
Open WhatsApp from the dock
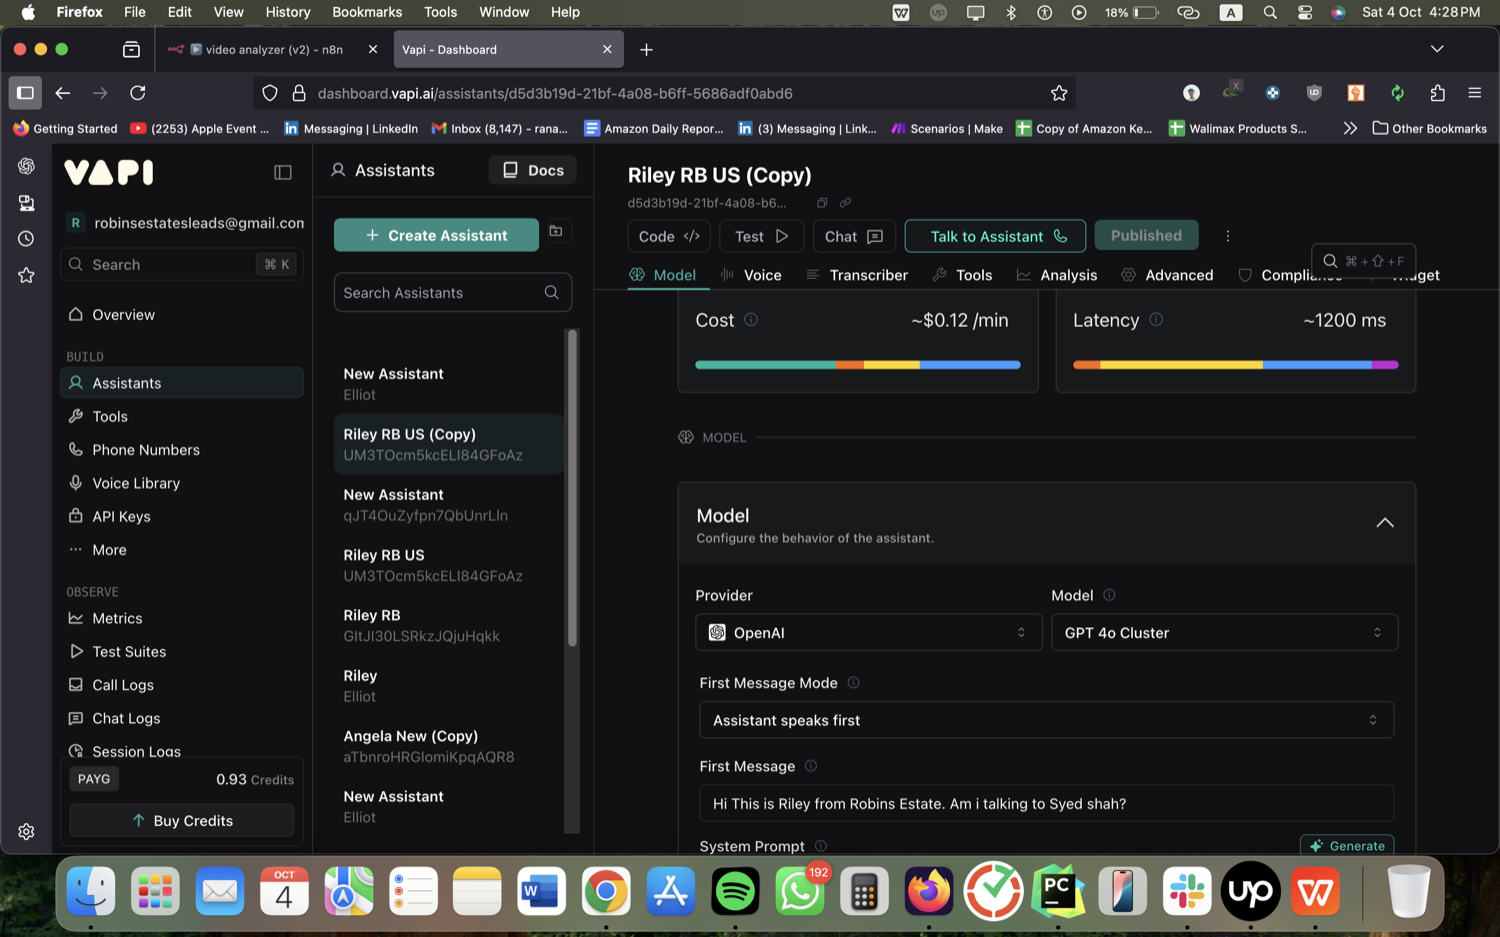(x=800, y=891)
